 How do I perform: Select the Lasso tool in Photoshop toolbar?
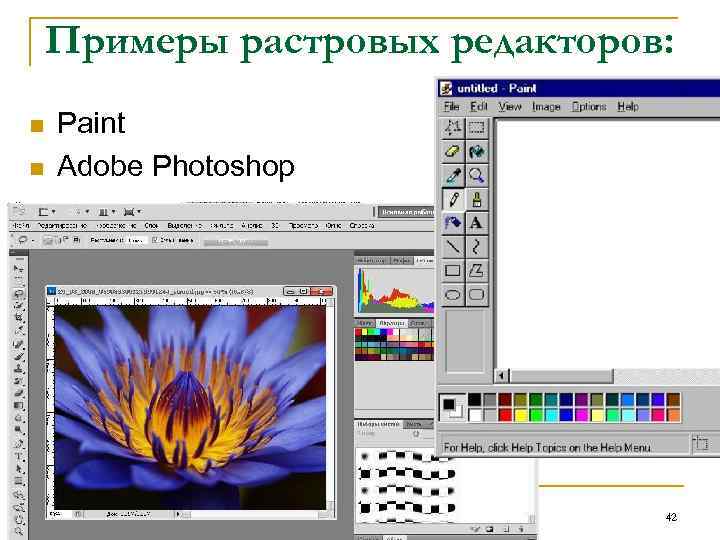[19, 292]
